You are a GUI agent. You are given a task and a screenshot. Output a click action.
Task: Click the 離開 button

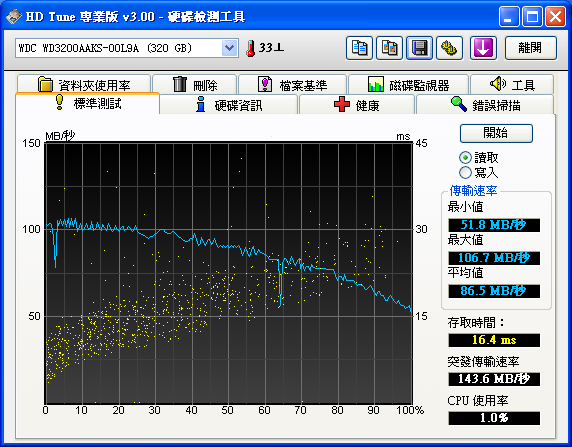531,48
